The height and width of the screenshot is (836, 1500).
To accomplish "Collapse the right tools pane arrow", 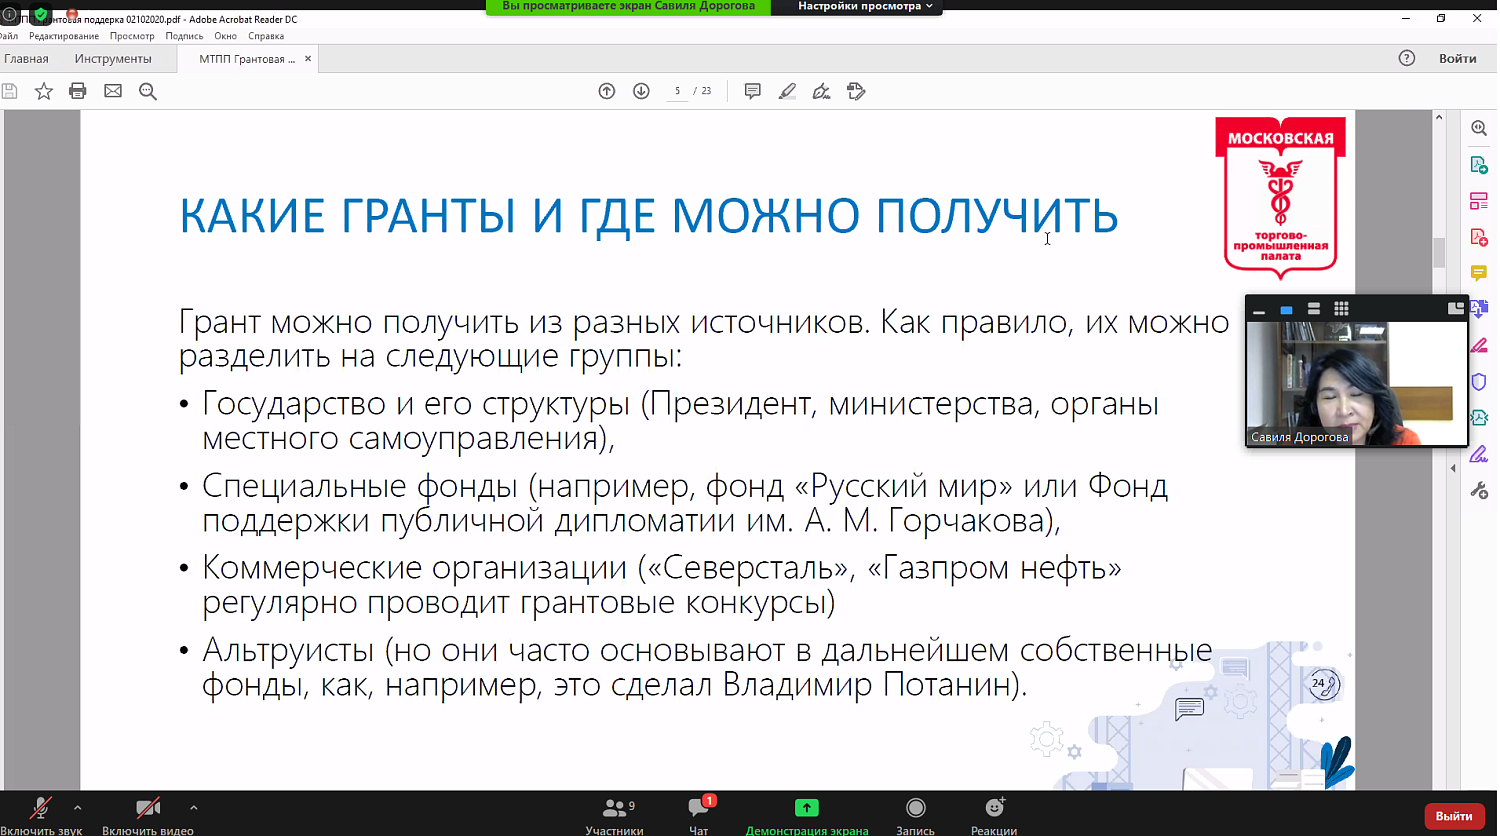I will [1453, 468].
